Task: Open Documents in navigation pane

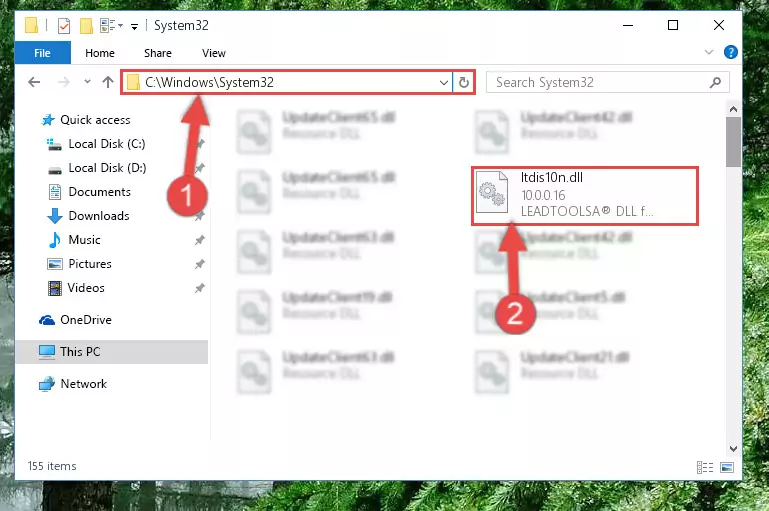Action: coord(100,192)
